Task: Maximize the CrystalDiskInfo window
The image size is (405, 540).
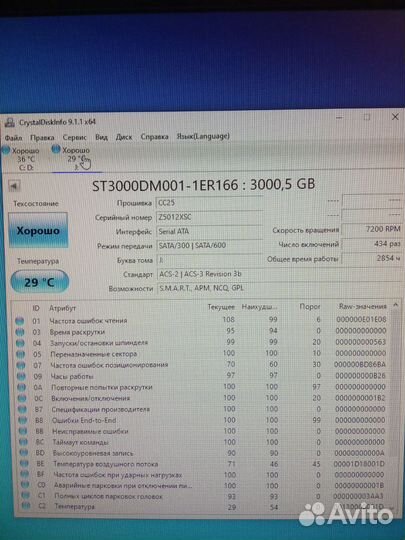Action: 367,117
